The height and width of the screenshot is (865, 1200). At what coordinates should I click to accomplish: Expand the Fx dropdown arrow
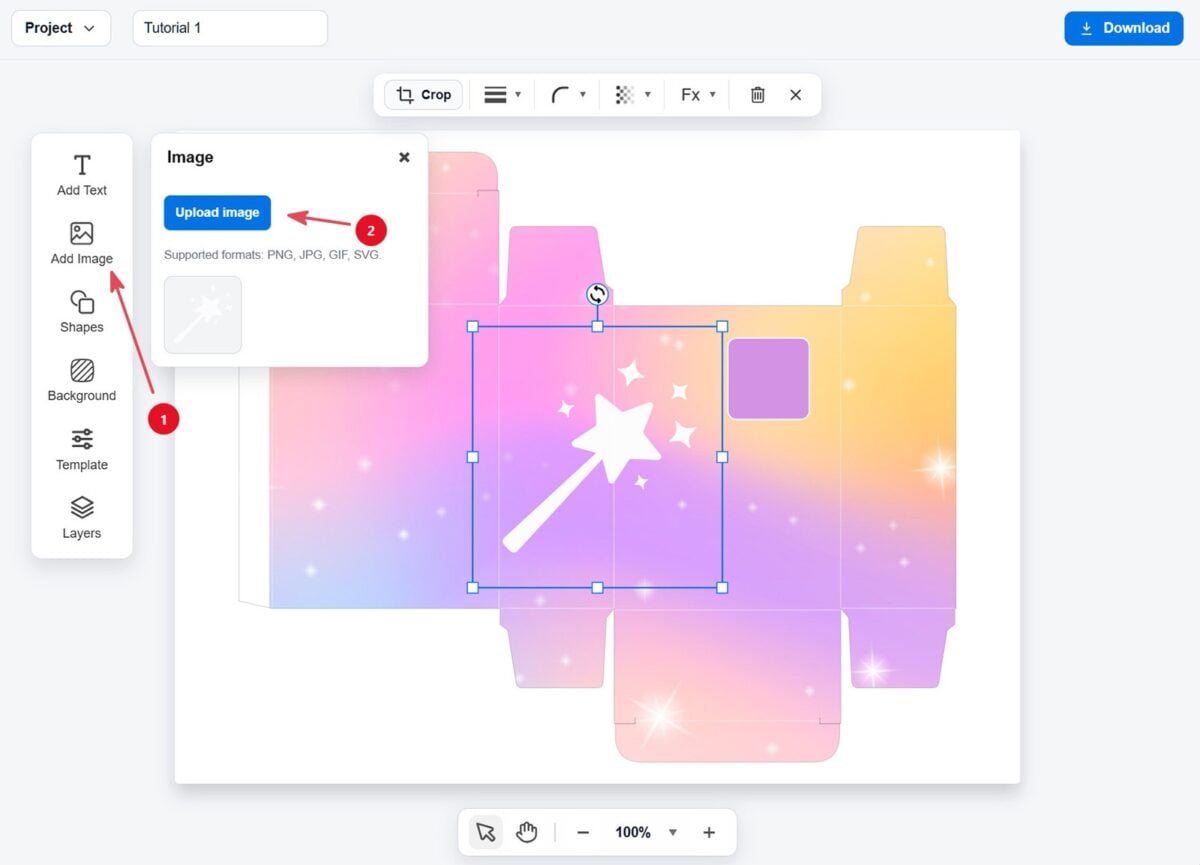[713, 94]
